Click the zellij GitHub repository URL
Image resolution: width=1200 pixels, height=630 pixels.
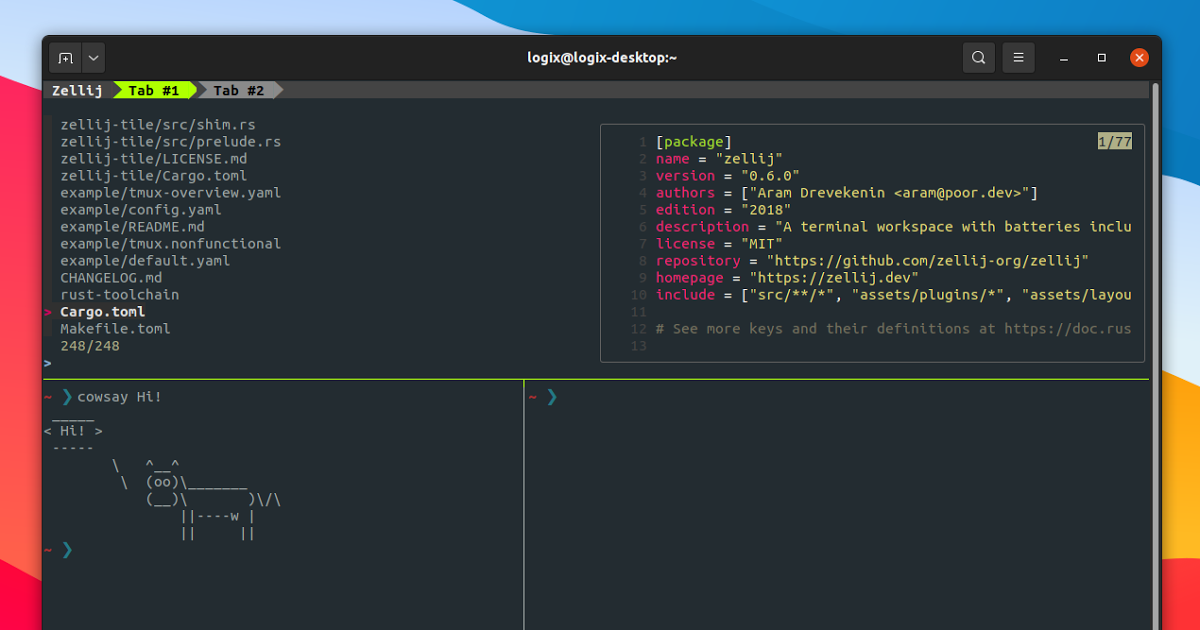(927, 261)
